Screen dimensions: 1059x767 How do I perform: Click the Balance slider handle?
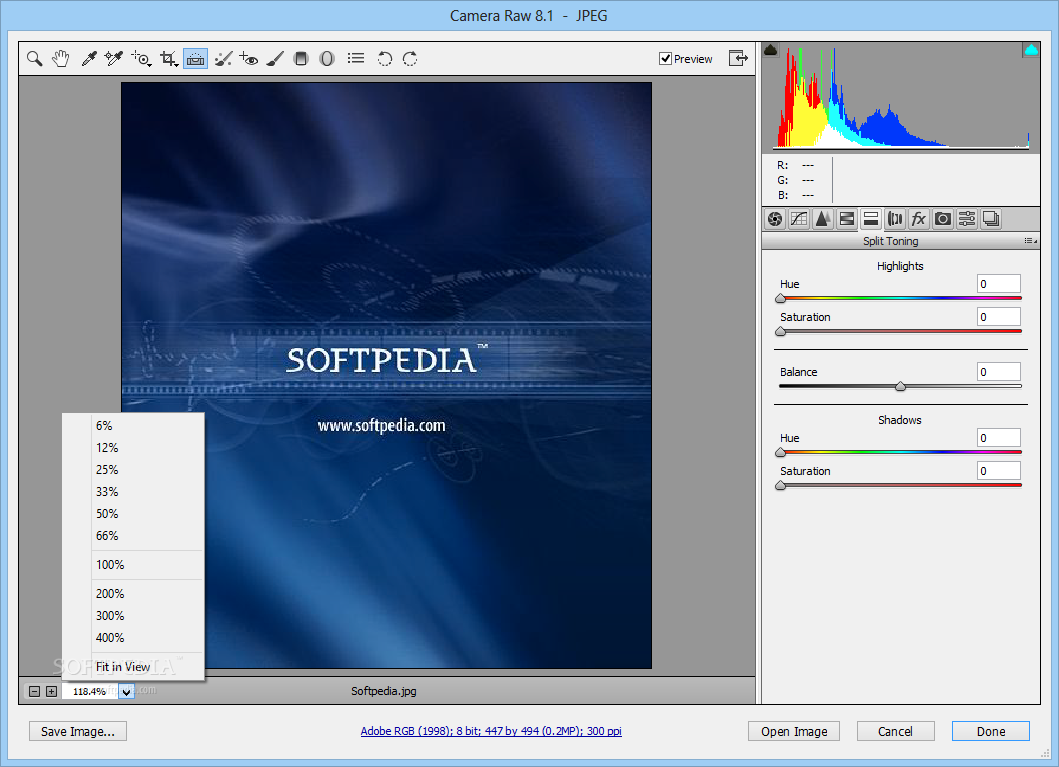[900, 386]
